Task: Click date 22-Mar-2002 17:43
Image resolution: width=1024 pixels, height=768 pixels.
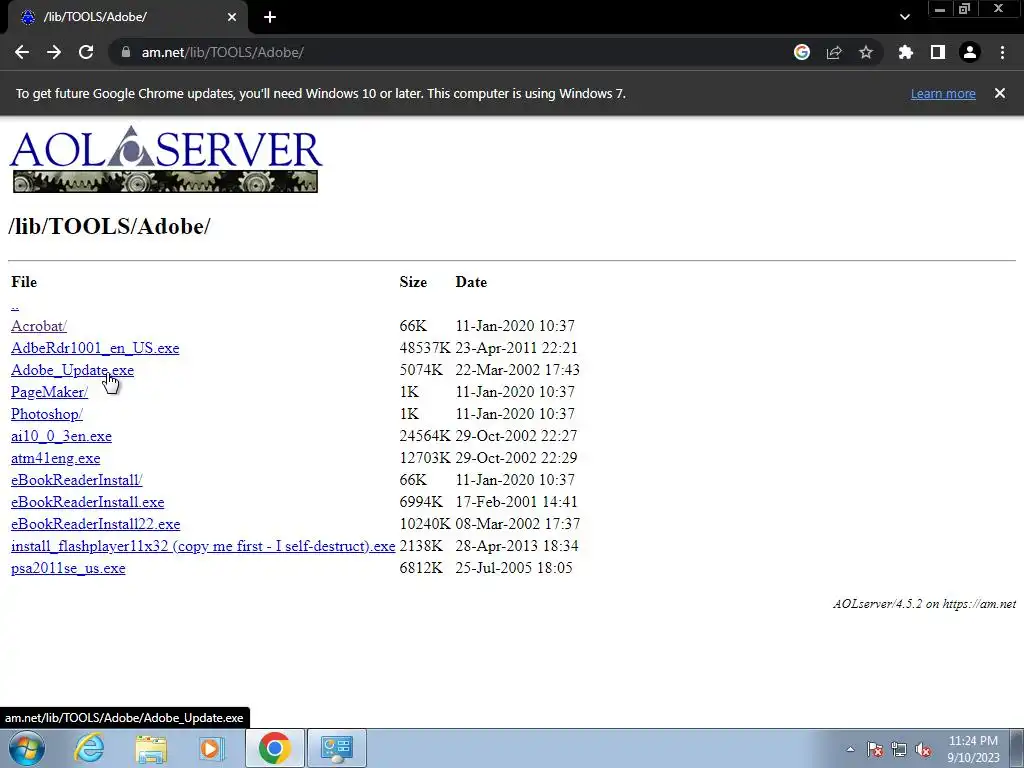Action: pyautogui.click(x=517, y=370)
